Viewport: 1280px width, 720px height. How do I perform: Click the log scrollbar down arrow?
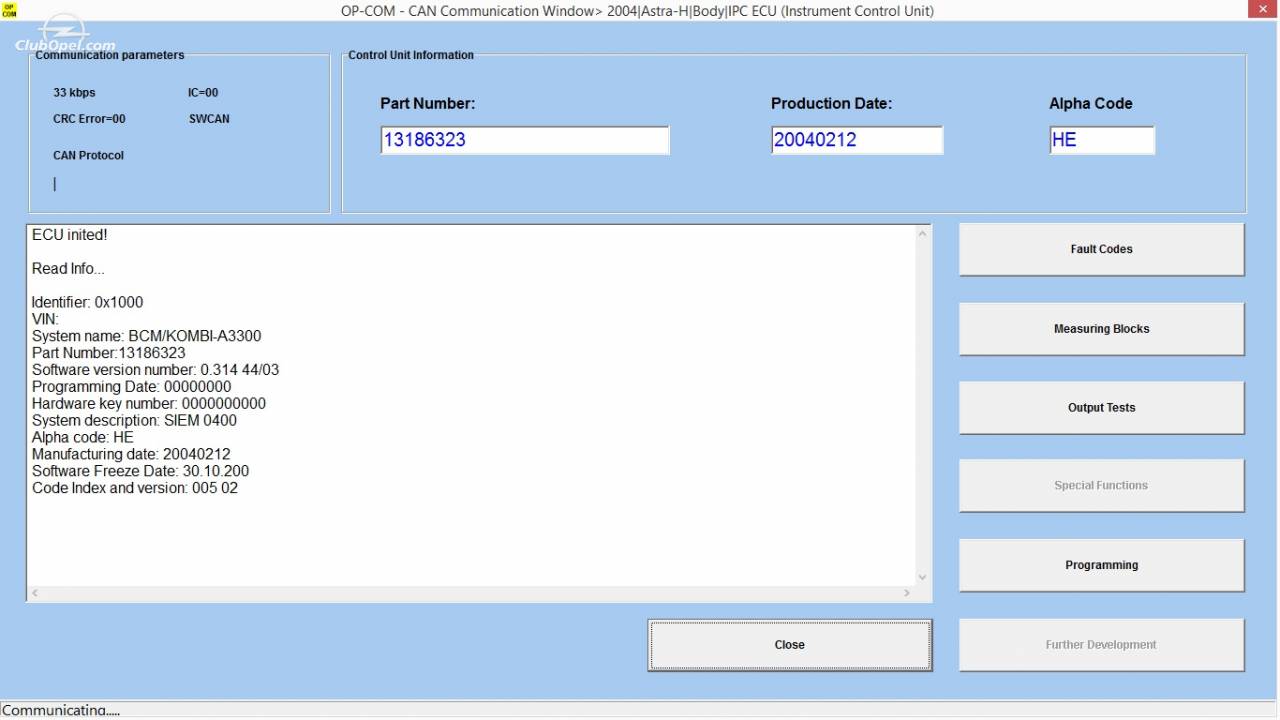922,577
